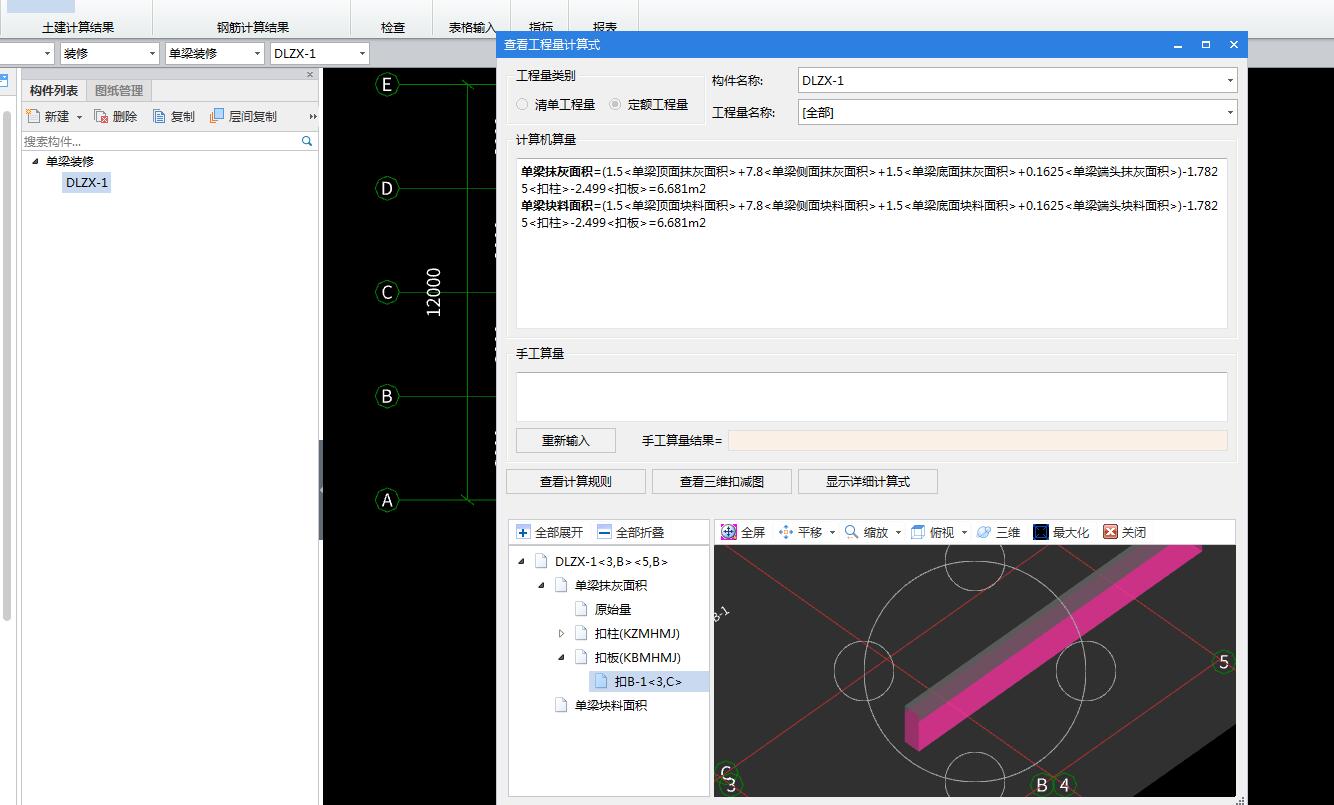Close the component list panel
The image size is (1334, 805).
click(310, 75)
